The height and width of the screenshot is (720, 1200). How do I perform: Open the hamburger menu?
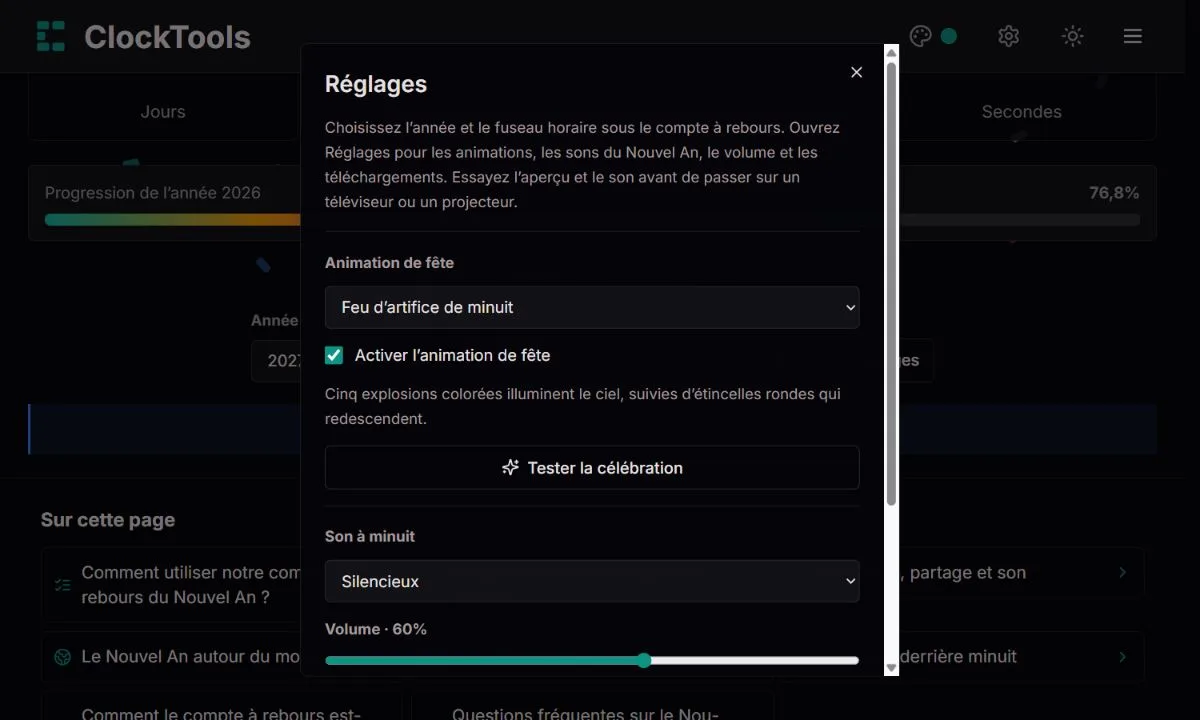click(1132, 36)
